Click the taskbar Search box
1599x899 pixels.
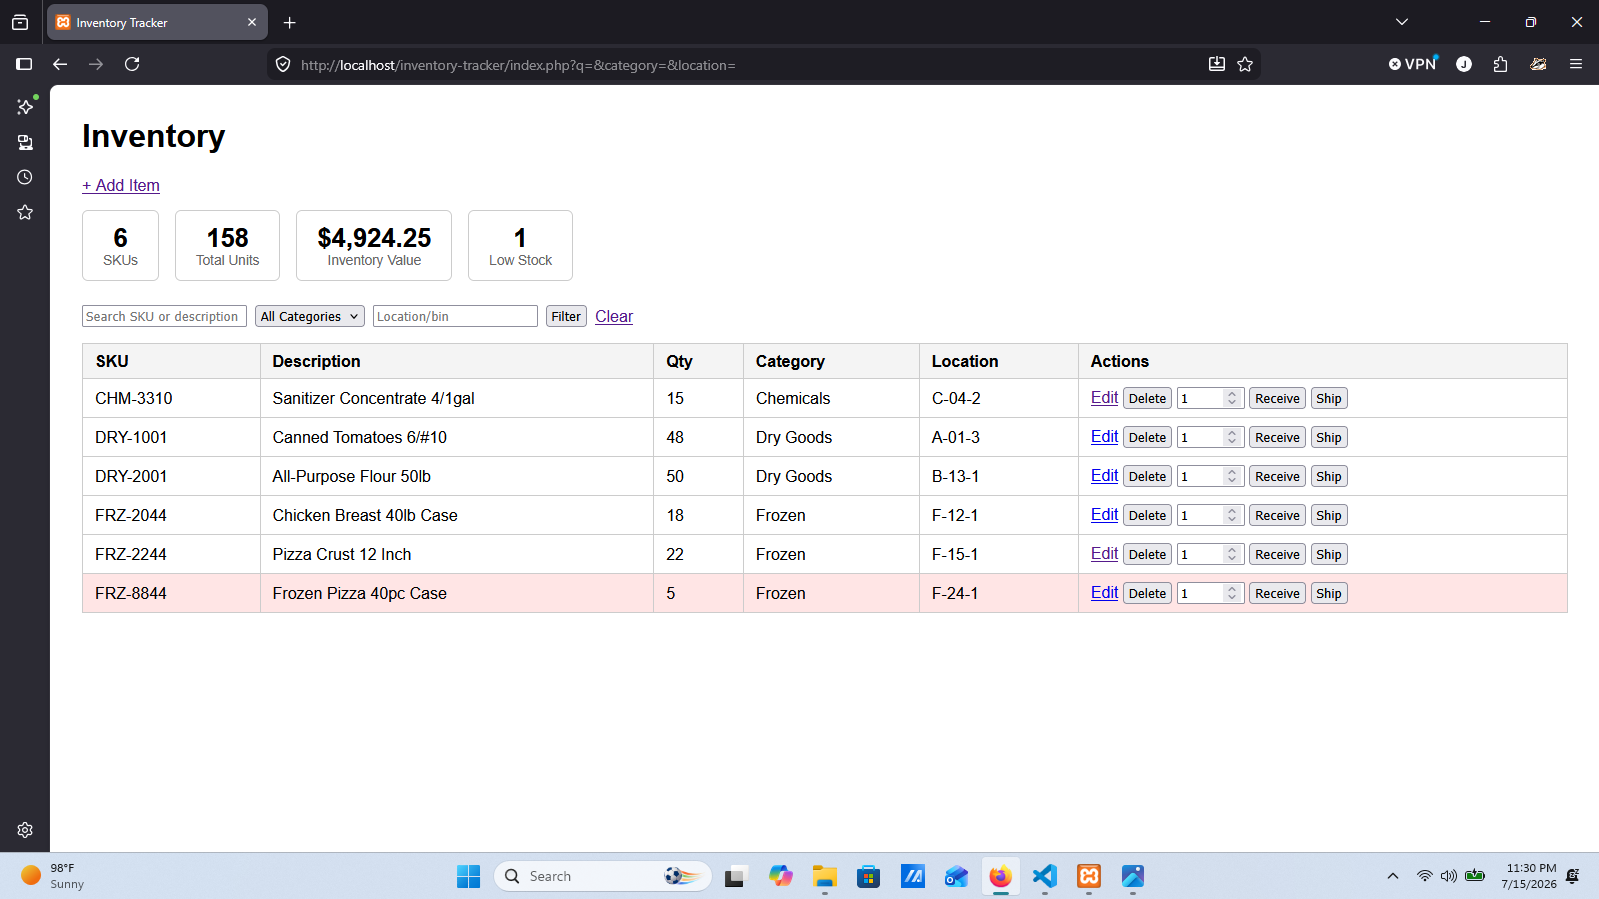(603, 876)
